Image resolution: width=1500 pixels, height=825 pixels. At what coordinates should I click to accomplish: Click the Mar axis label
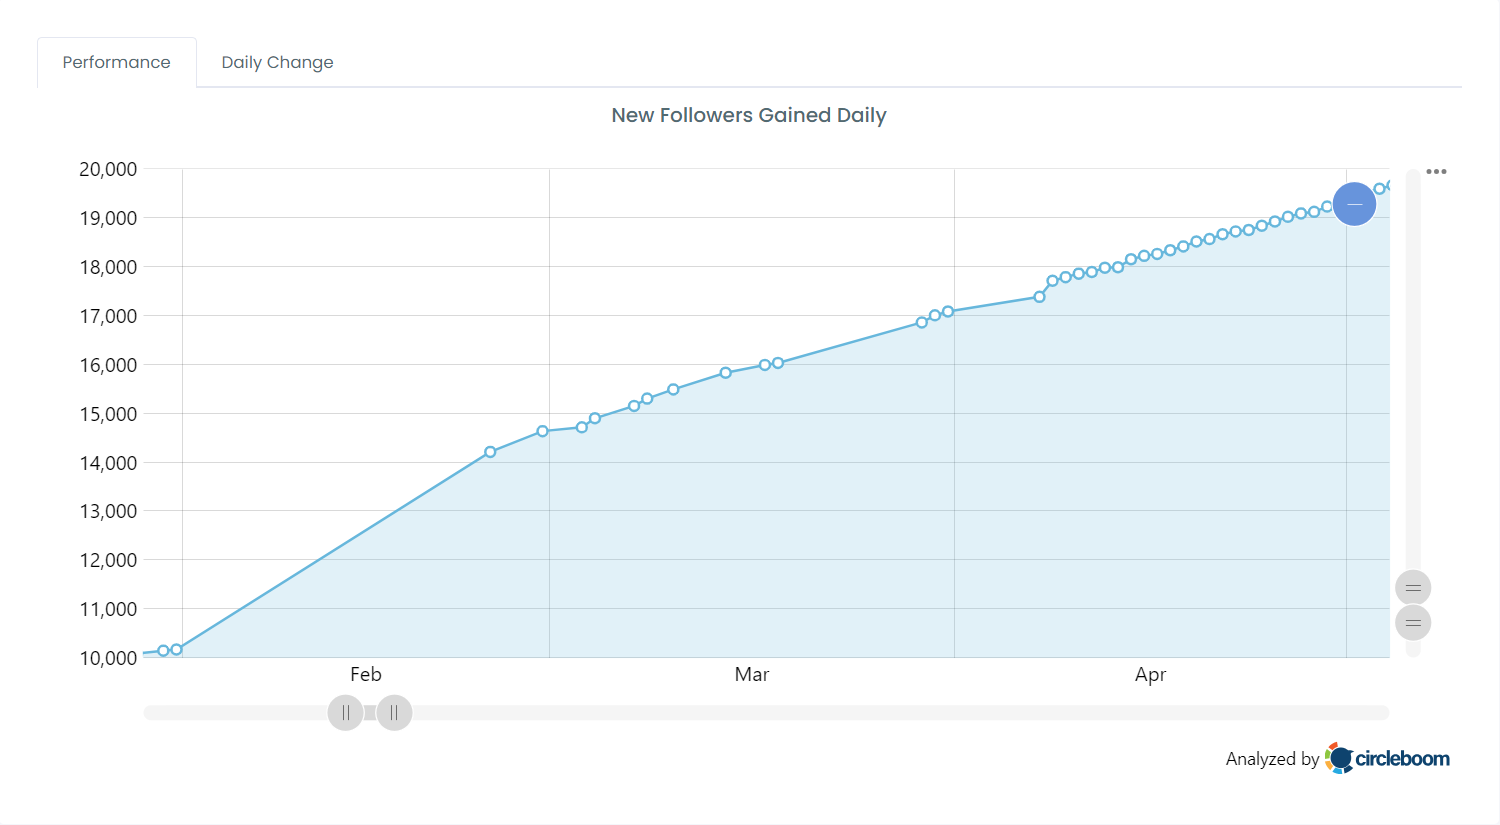click(x=752, y=674)
